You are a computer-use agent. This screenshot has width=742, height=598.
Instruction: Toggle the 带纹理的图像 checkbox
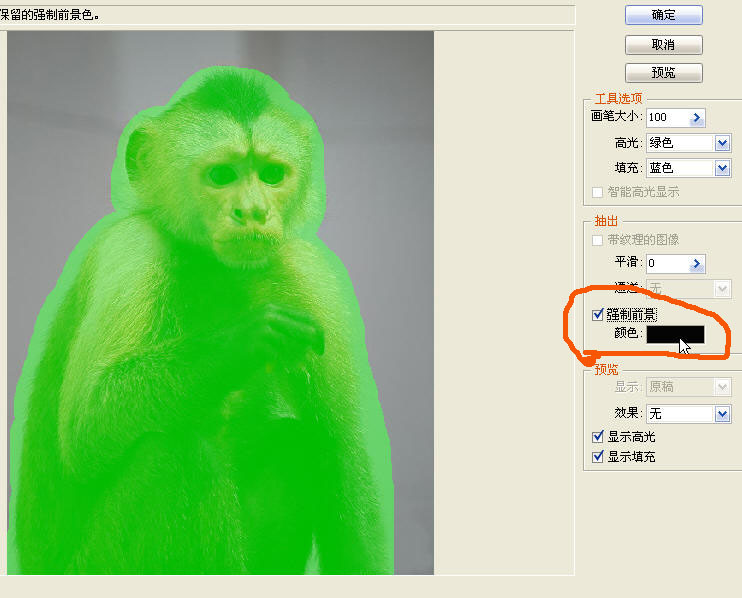pos(598,240)
